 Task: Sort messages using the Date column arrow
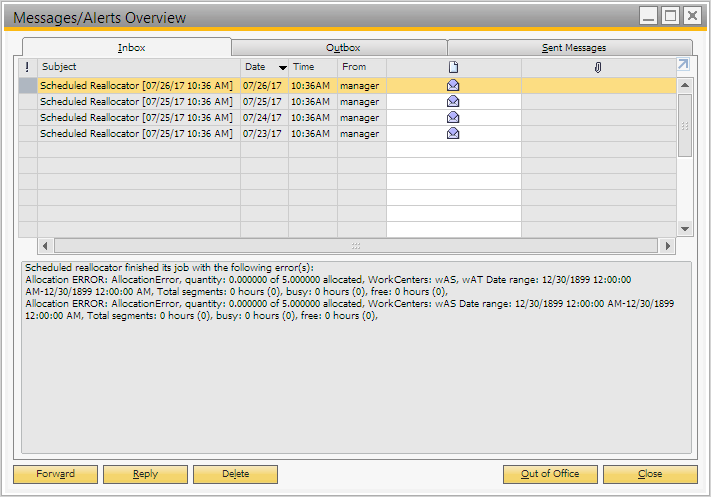click(x=282, y=68)
